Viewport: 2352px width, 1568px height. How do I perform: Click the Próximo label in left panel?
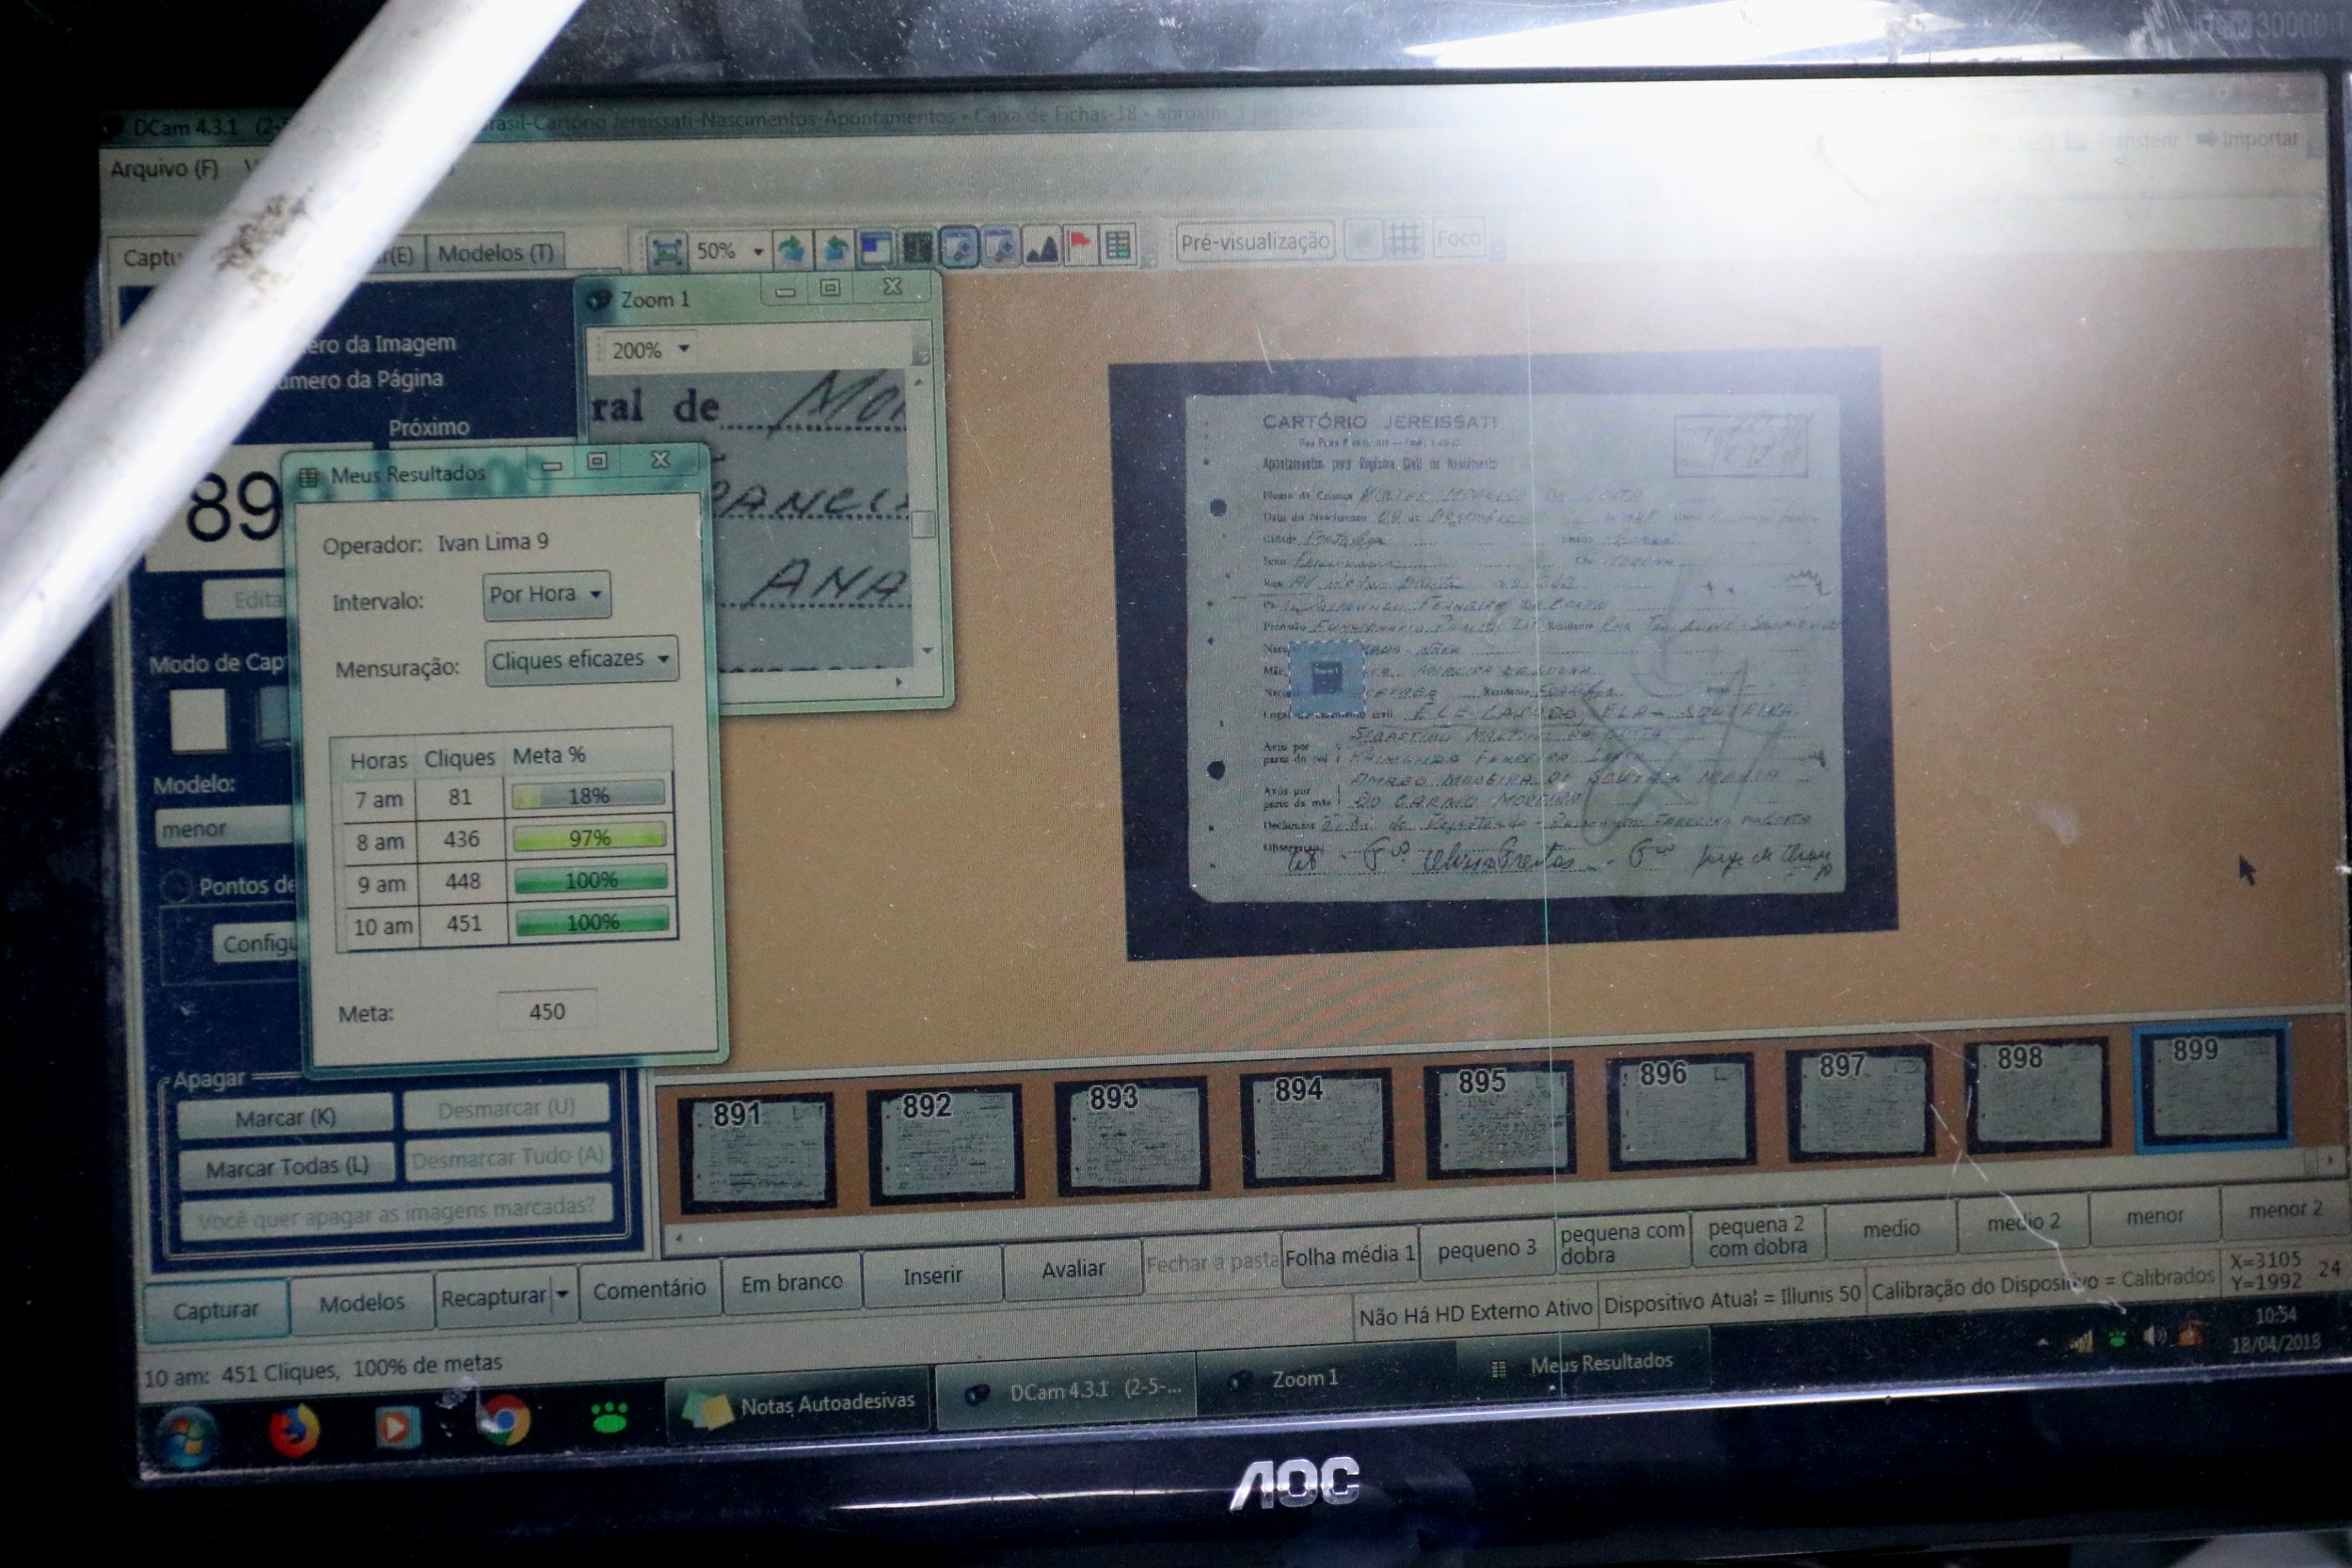(x=428, y=428)
